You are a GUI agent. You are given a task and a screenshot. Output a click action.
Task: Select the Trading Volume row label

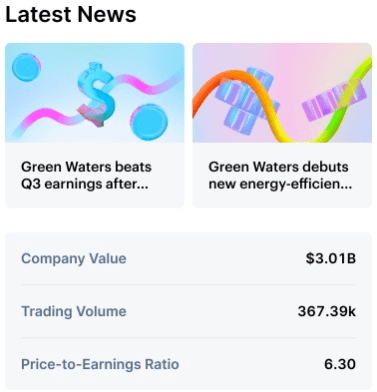pos(74,311)
